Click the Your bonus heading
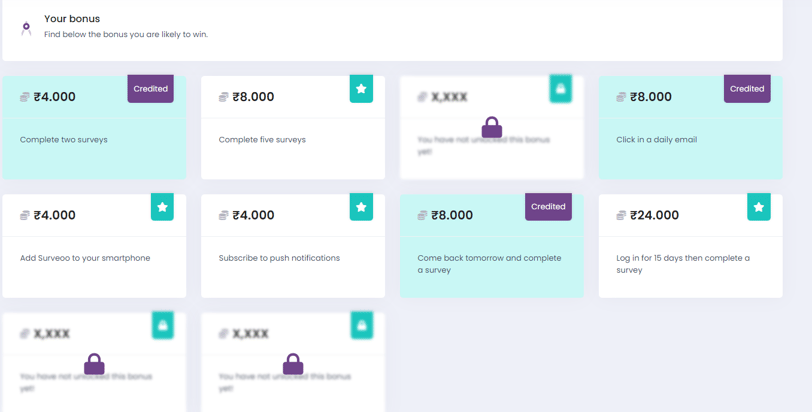812x412 pixels. pyautogui.click(x=72, y=19)
